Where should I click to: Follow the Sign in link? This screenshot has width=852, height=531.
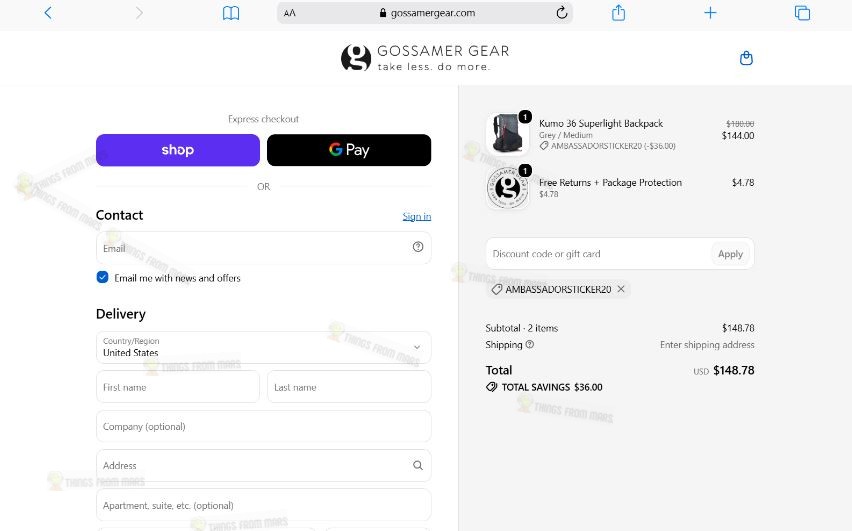[x=417, y=216]
